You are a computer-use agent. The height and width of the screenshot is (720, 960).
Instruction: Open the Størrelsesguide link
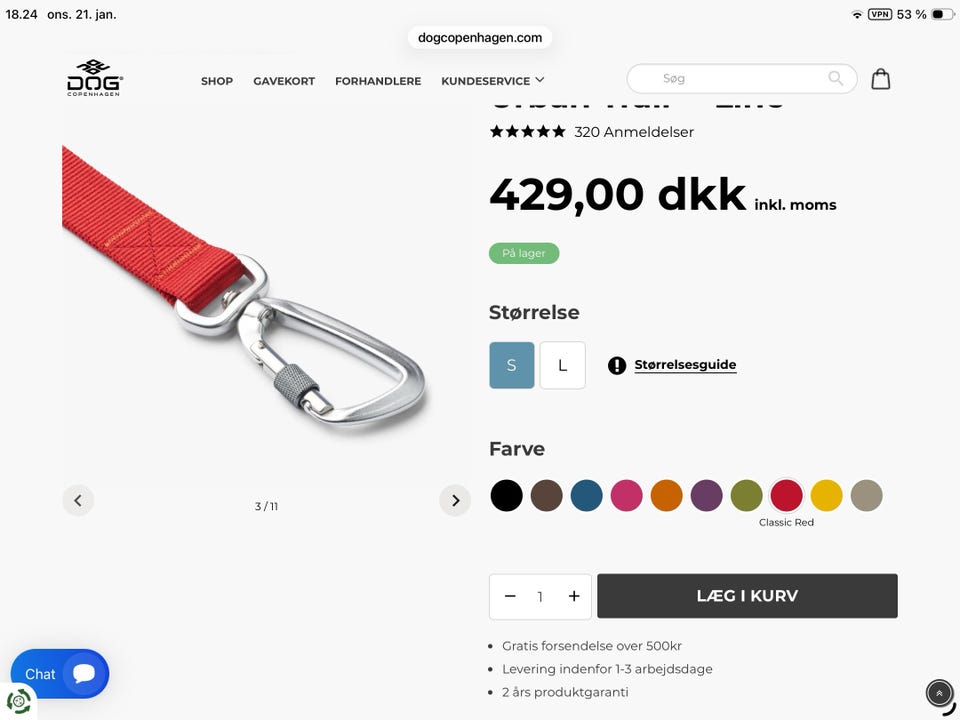coord(685,365)
